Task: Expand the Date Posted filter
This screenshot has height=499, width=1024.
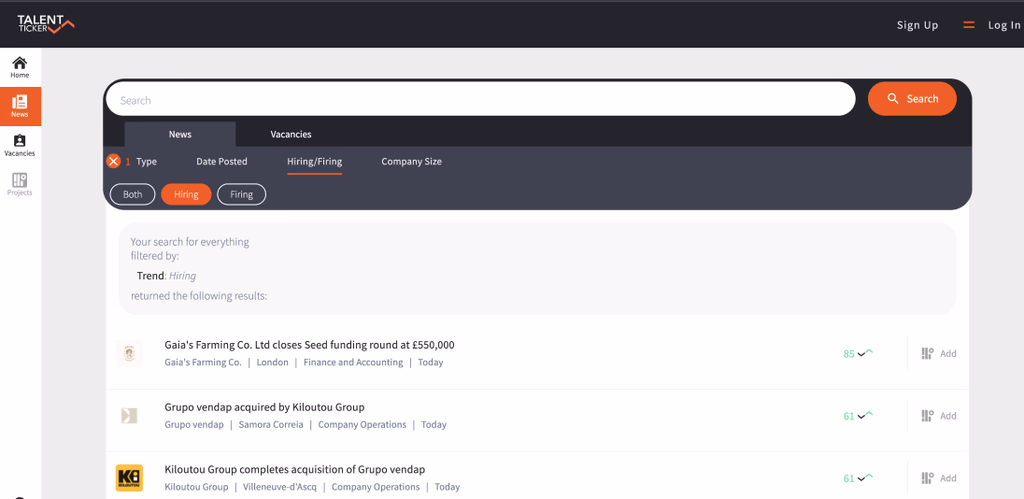Action: (x=221, y=161)
